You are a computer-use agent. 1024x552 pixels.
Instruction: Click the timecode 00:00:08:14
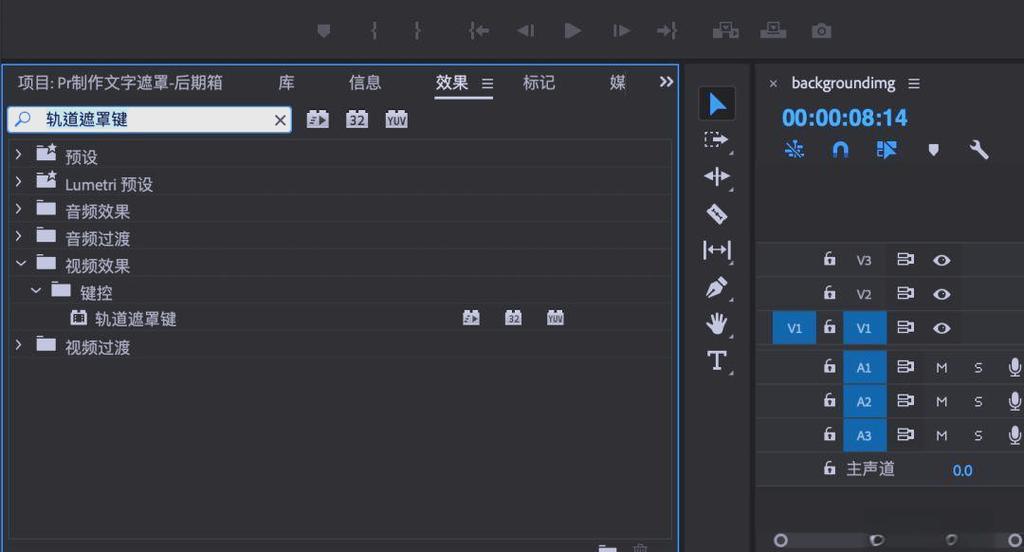pyautogui.click(x=844, y=118)
